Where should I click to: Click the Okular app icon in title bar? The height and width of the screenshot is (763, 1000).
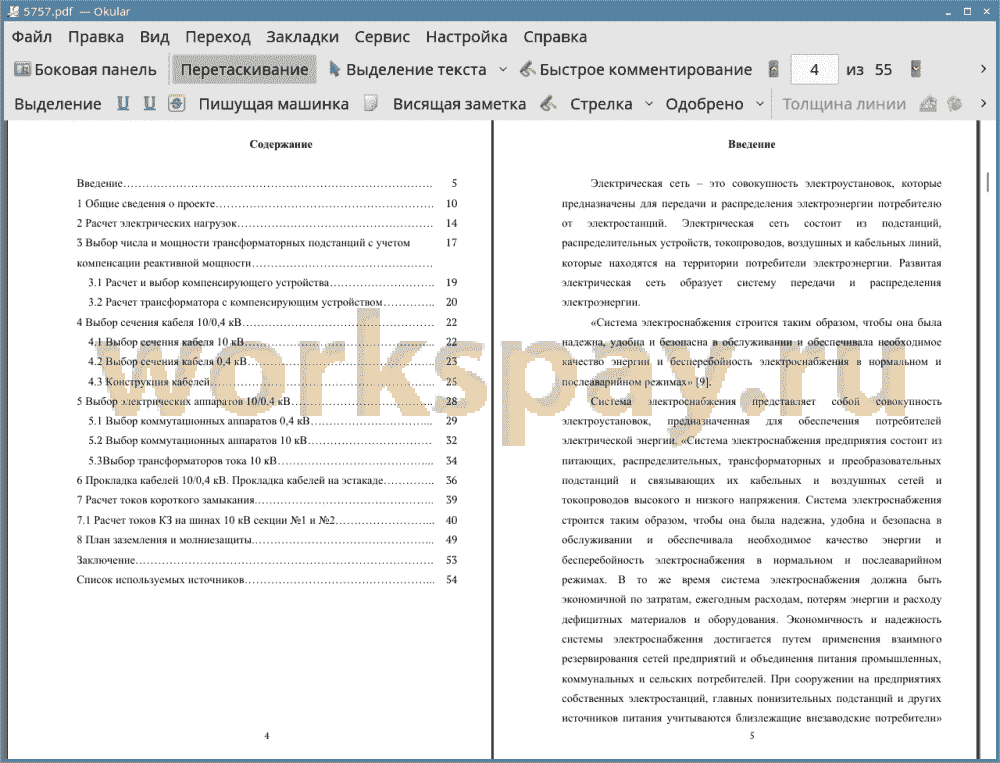pos(13,11)
